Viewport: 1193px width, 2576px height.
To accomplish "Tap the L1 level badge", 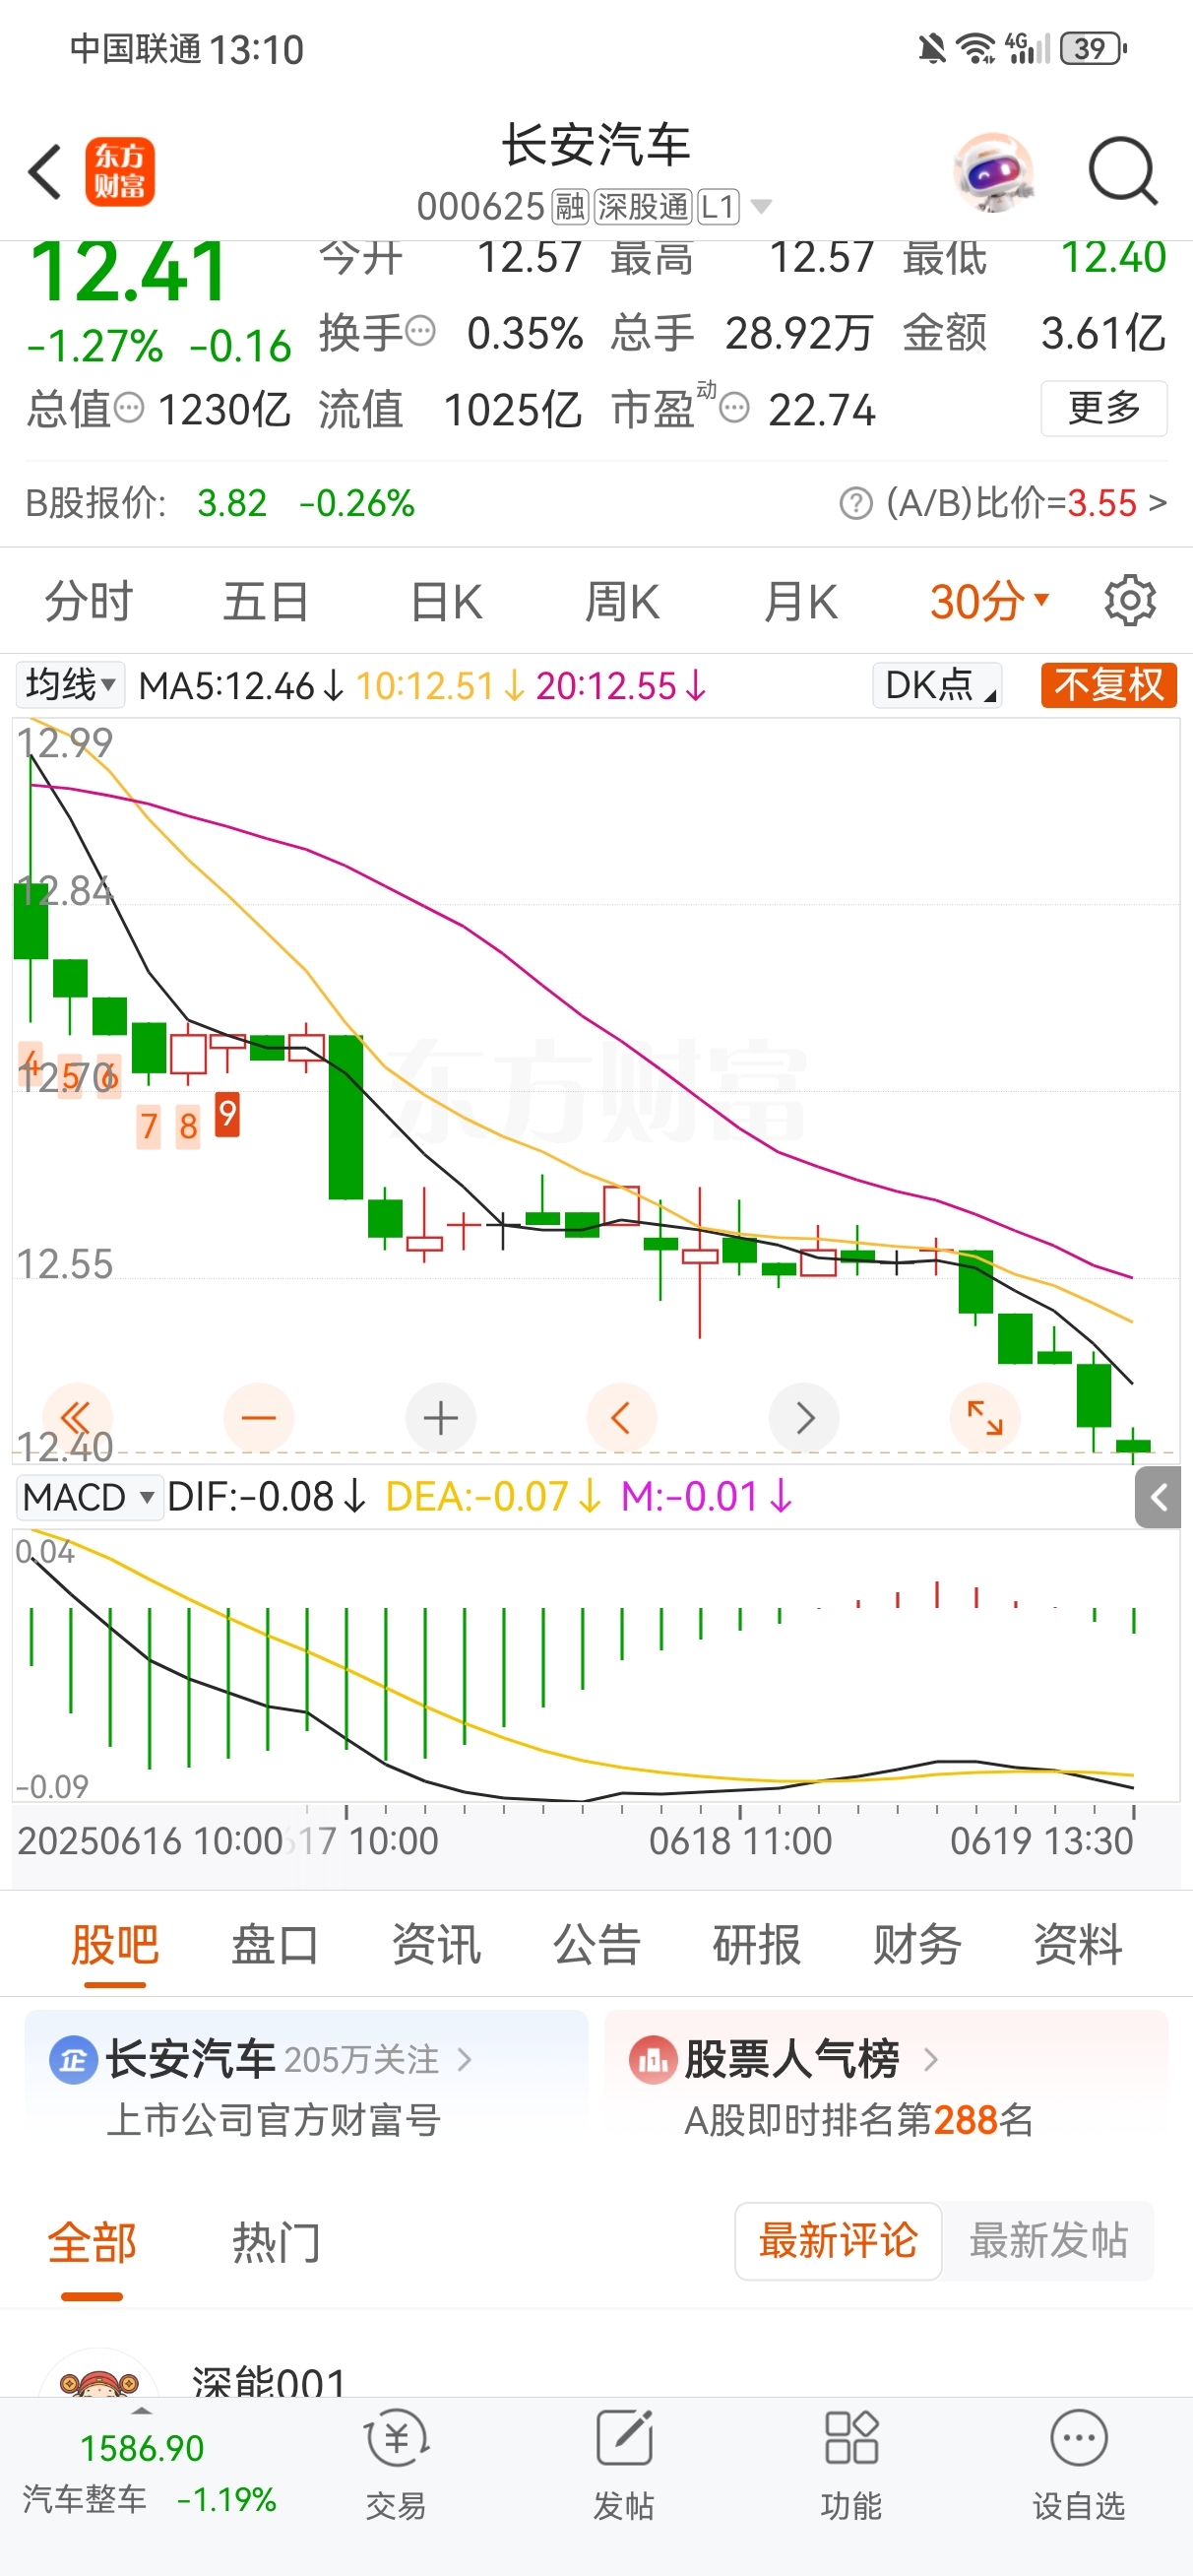I will (x=719, y=207).
